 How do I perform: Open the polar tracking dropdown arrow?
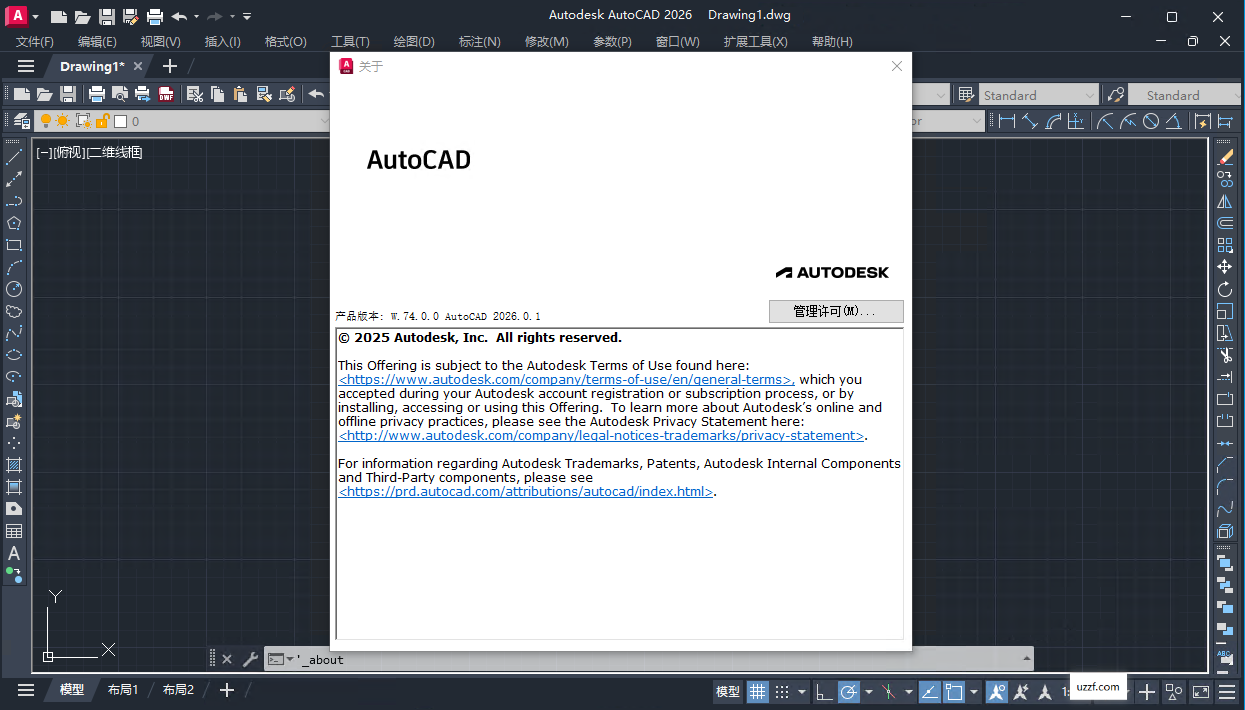pos(870,691)
